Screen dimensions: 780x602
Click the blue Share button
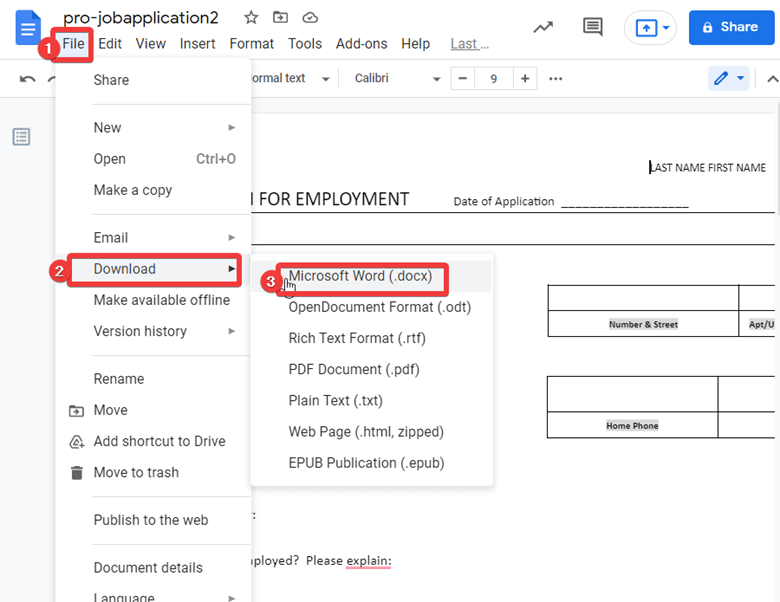(x=731, y=27)
